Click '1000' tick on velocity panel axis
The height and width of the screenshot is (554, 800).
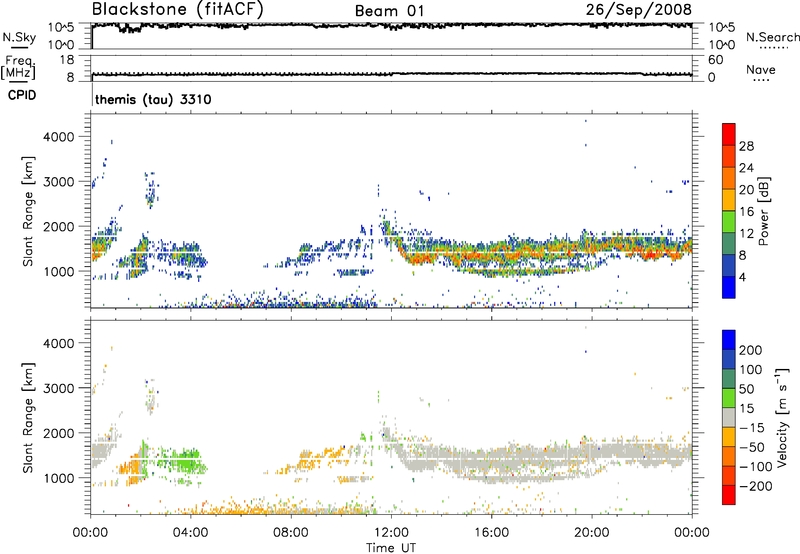58,478
